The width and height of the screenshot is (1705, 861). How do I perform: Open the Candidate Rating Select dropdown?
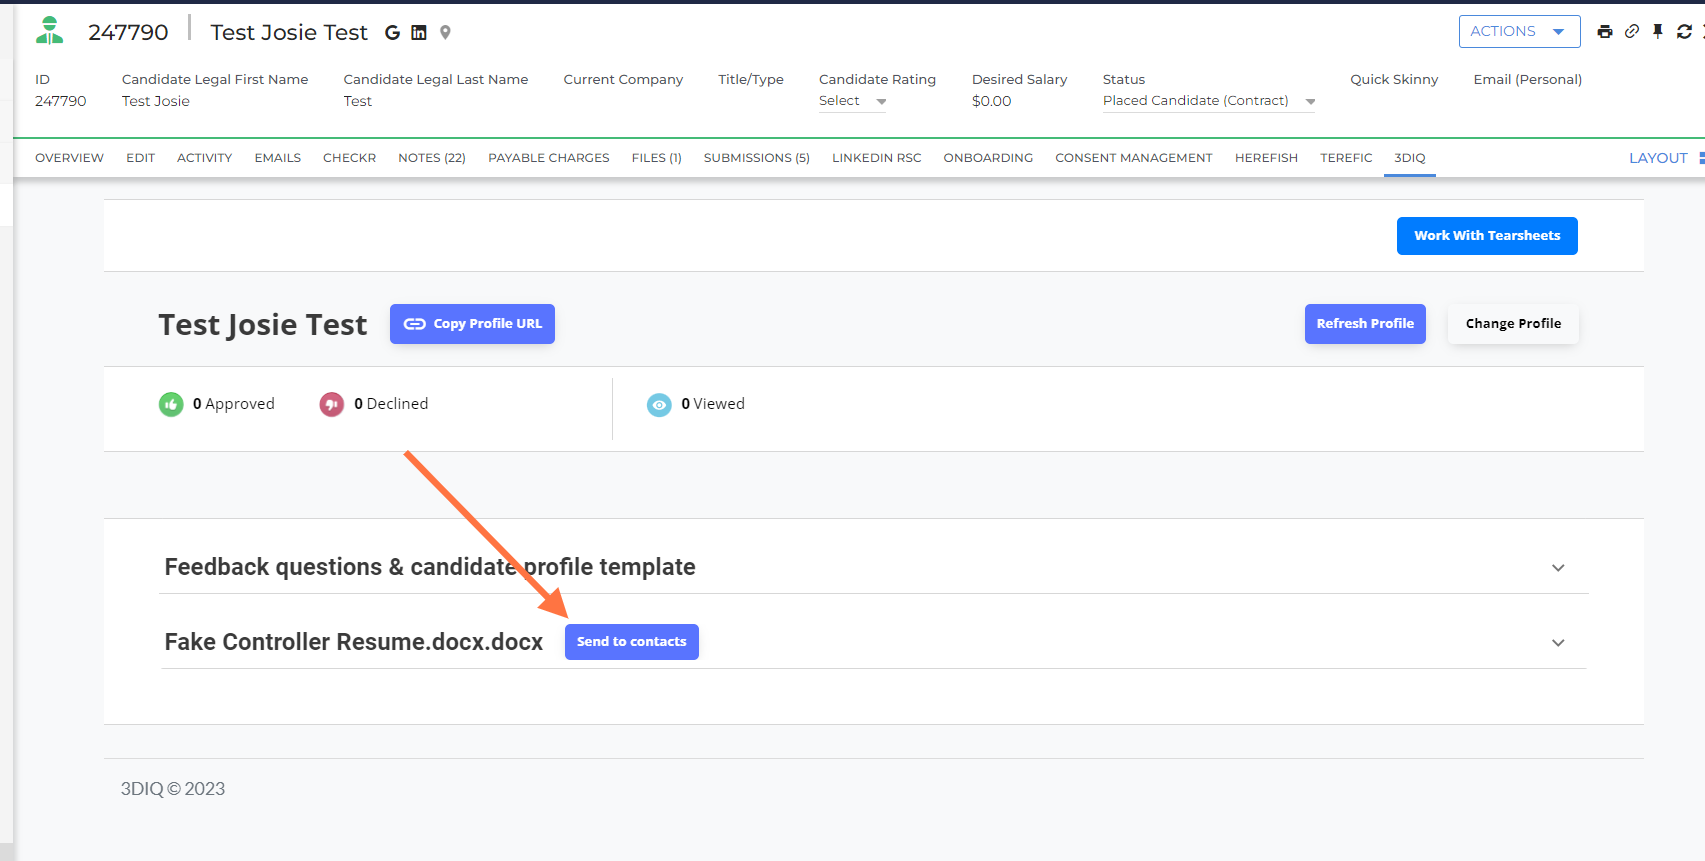click(852, 101)
